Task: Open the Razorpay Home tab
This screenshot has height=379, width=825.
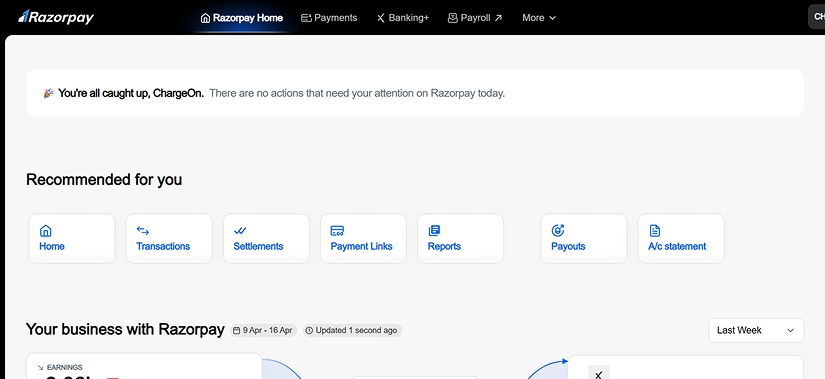Action: tap(242, 18)
